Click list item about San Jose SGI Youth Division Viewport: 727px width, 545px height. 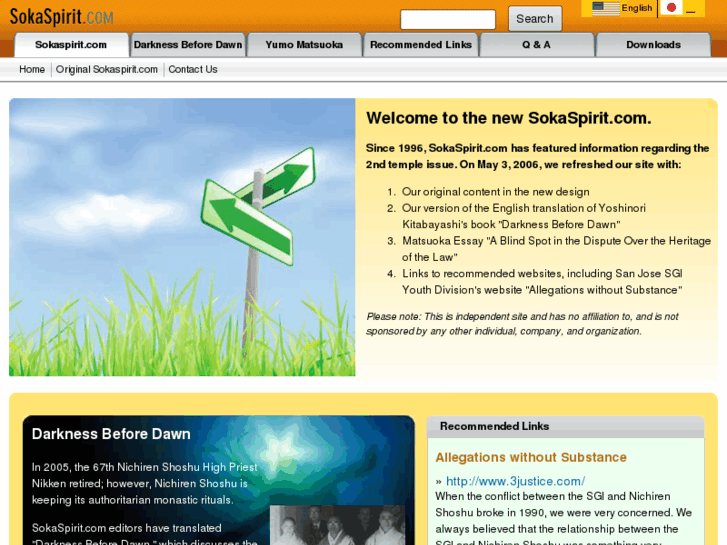coord(542,282)
